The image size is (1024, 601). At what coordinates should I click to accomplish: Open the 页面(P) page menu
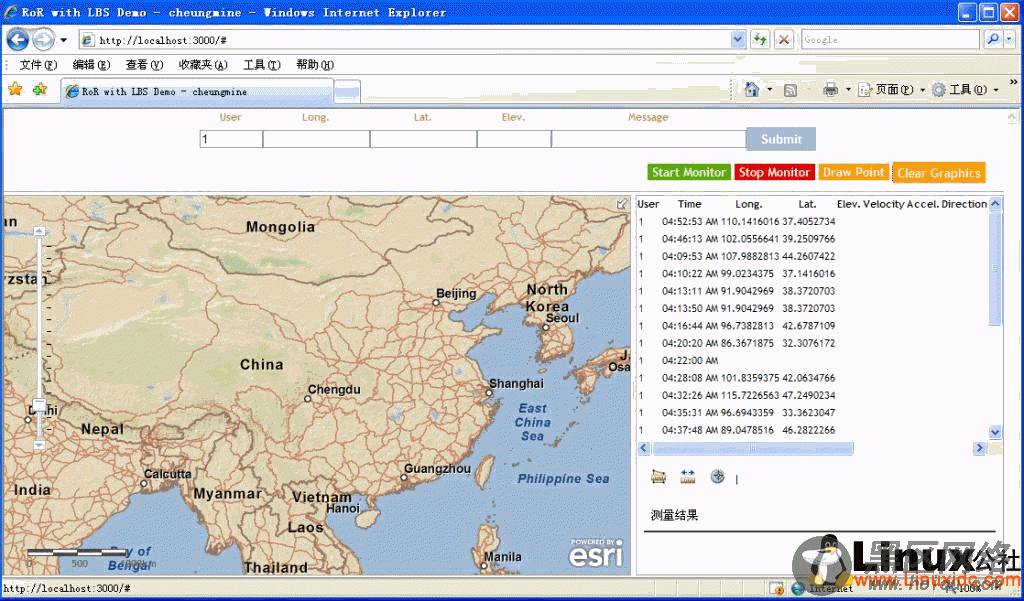891,89
